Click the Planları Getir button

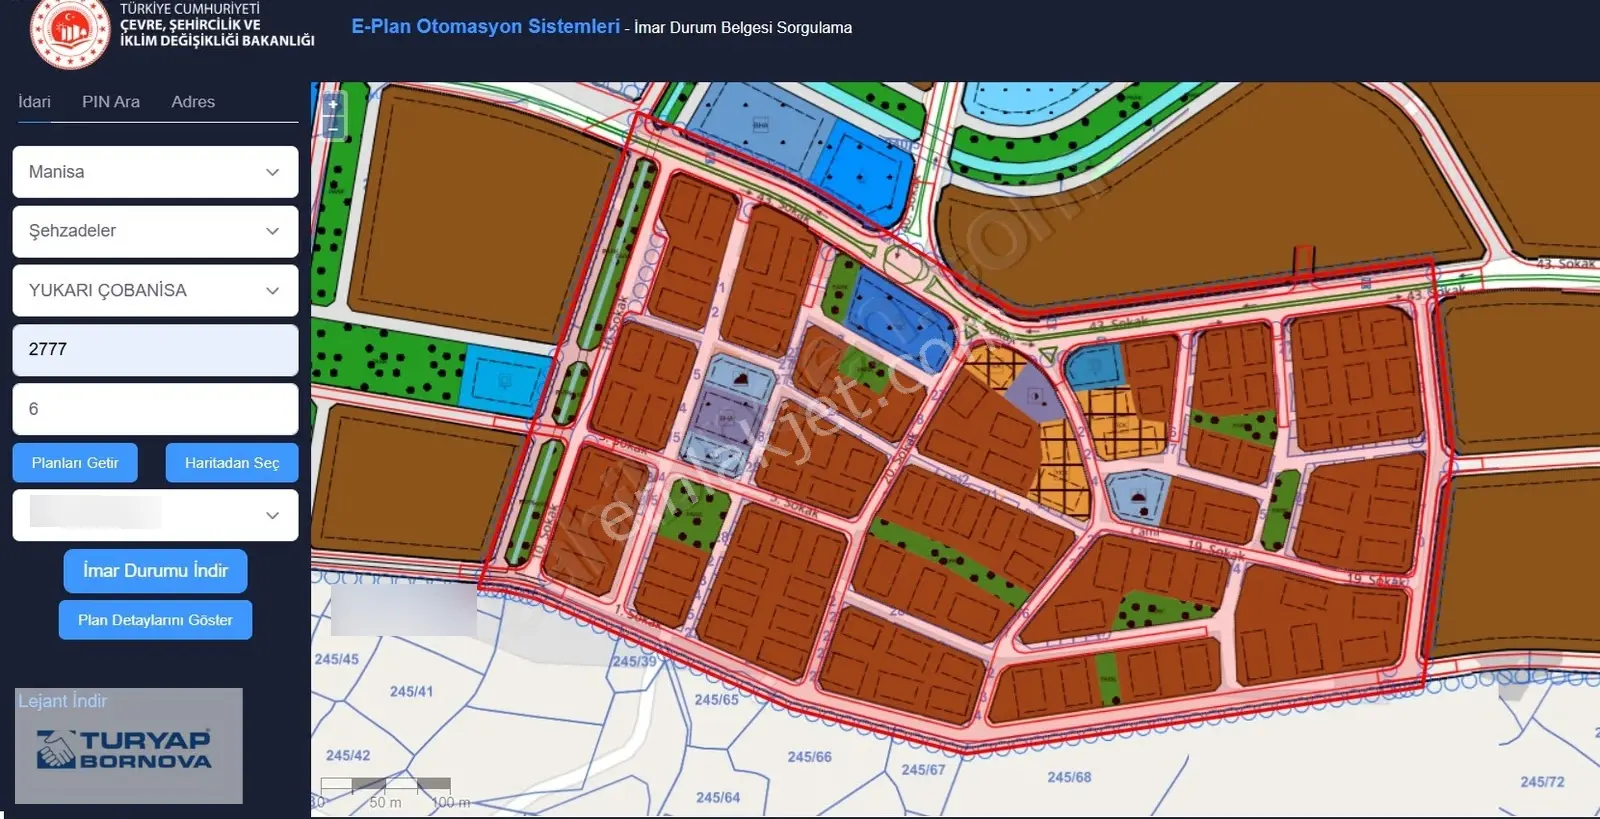[75, 463]
